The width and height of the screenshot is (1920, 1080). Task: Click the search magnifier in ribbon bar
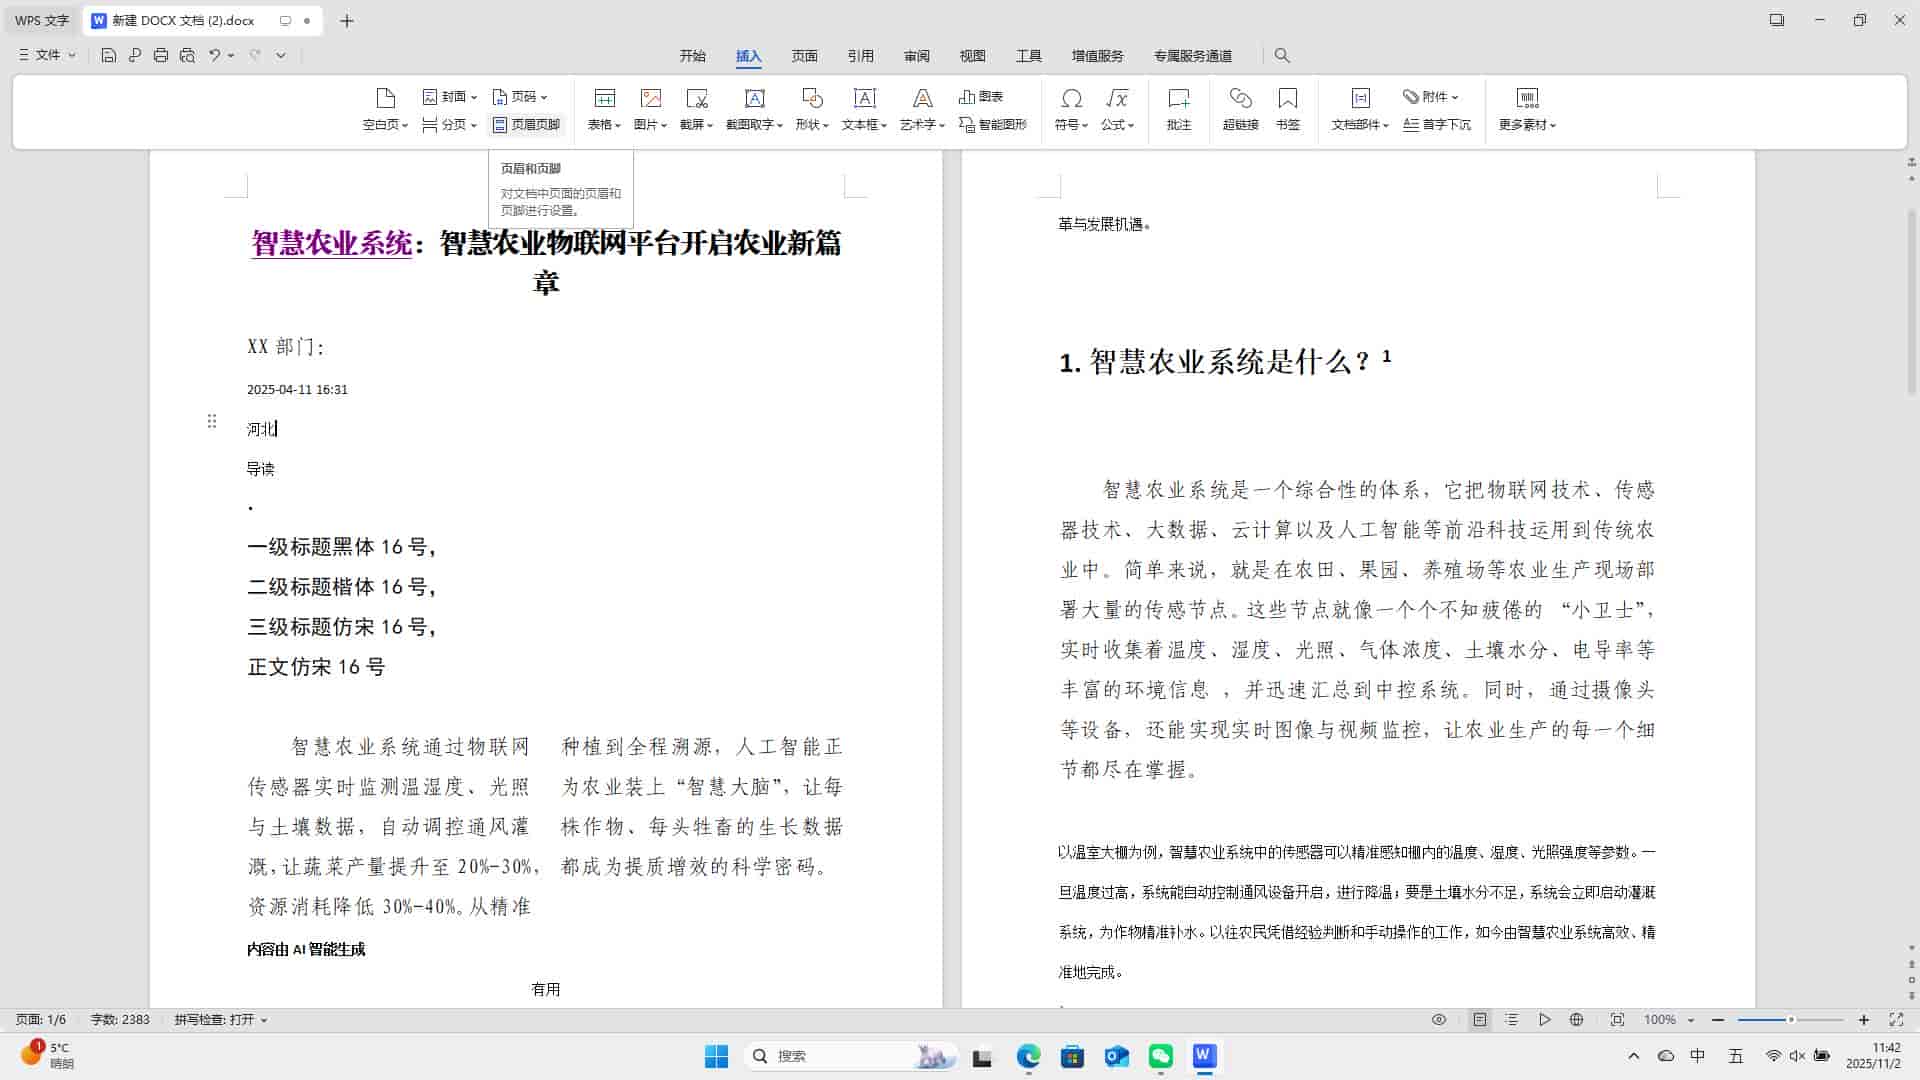1282,55
